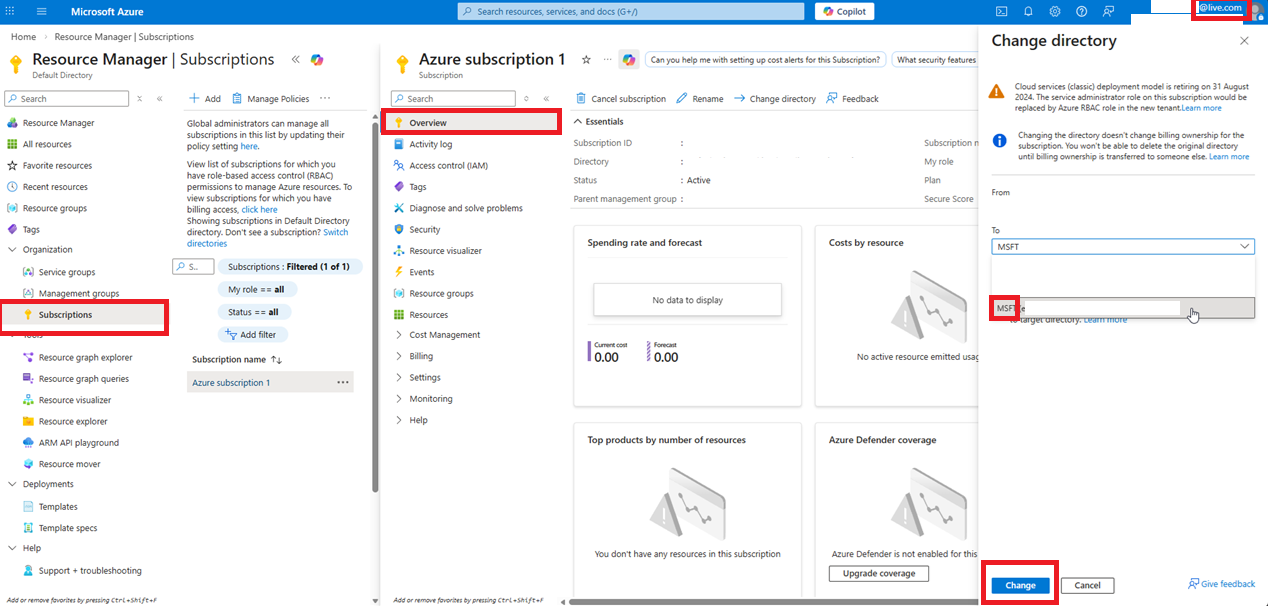
Task: Open Recent resources
Action: pyautogui.click(x=55, y=187)
